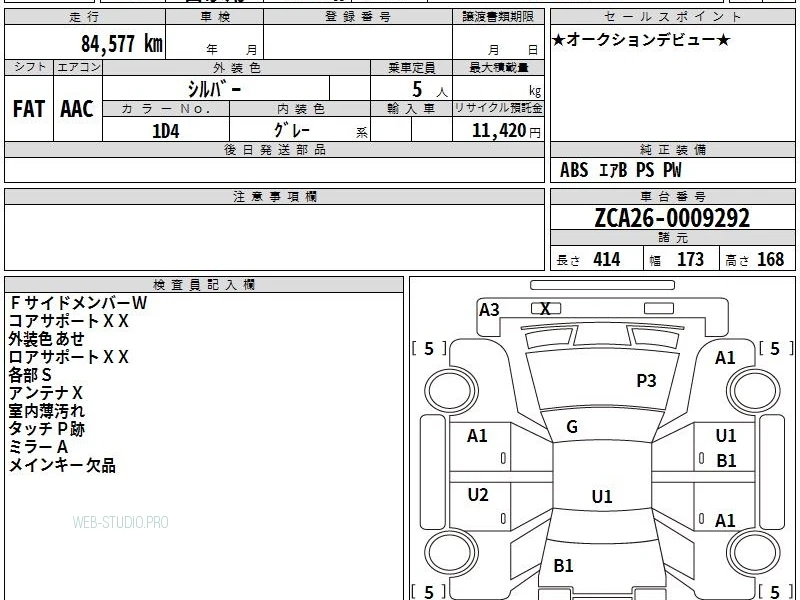Click the 純正装備 header
Viewport: 800px width, 600px height.
tap(672, 149)
